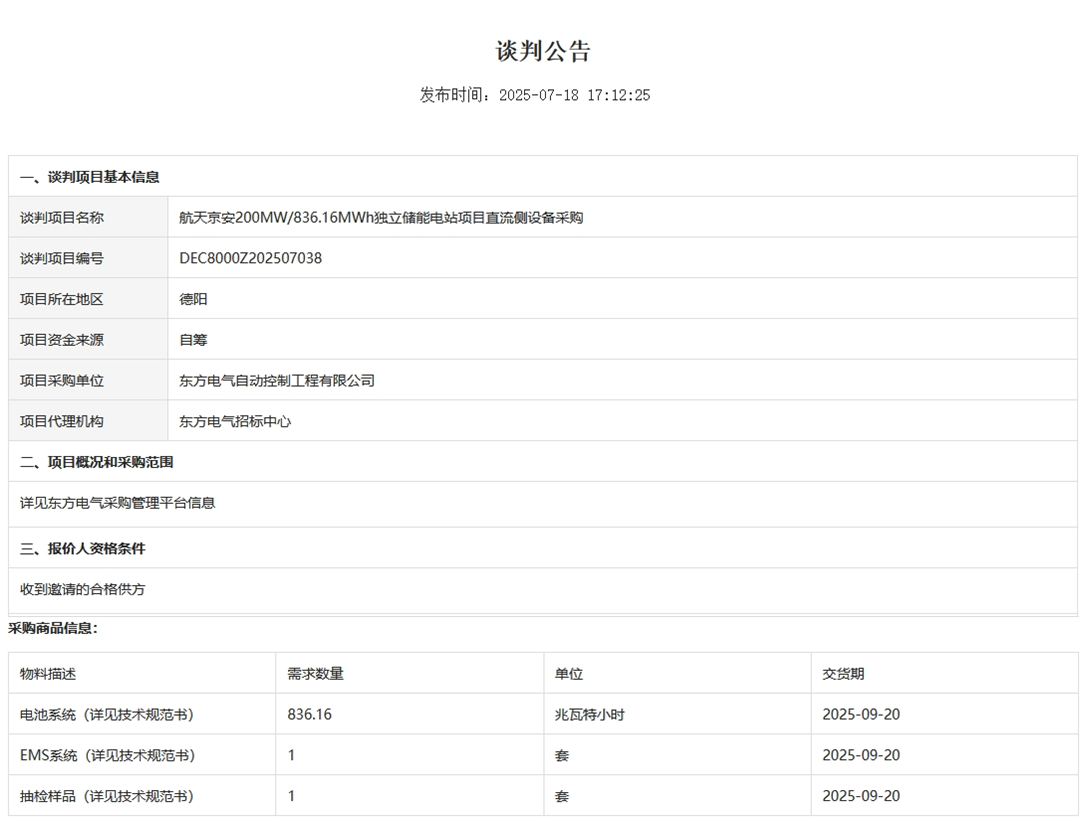
Task: Select the EMS系统 unit 套
Action: (x=562, y=755)
